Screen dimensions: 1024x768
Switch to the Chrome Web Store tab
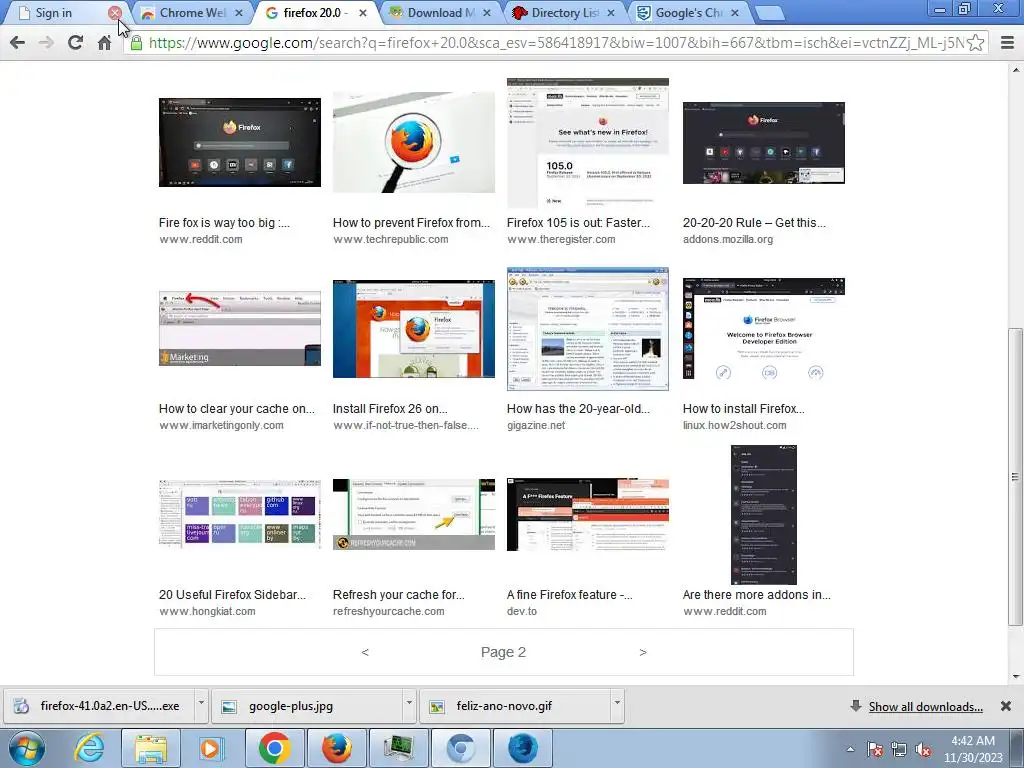(192, 12)
